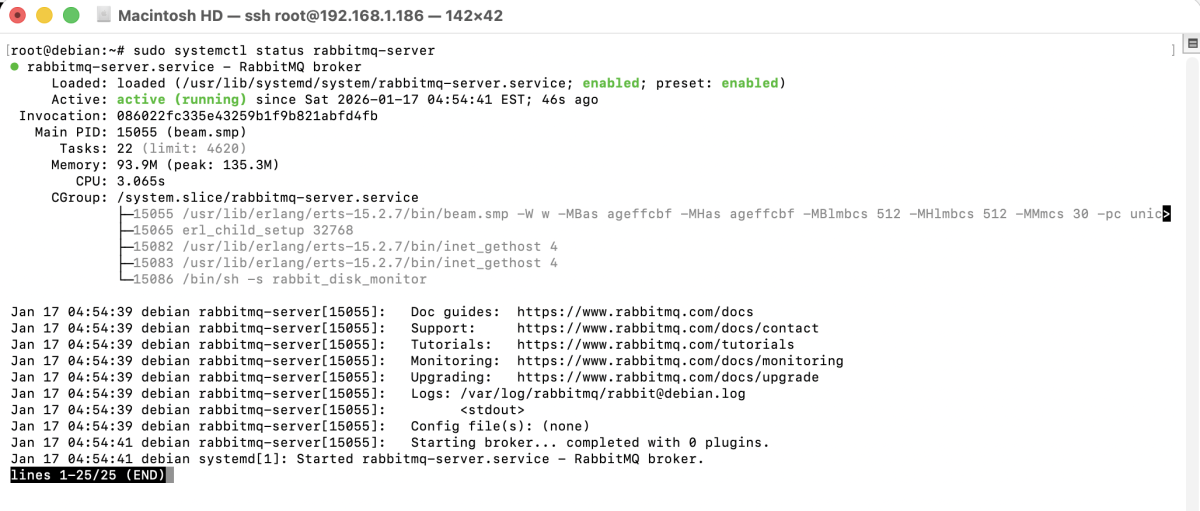This screenshot has width=1200, height=511.
Task: Click the beam.smp process line 15055
Action: point(640,214)
